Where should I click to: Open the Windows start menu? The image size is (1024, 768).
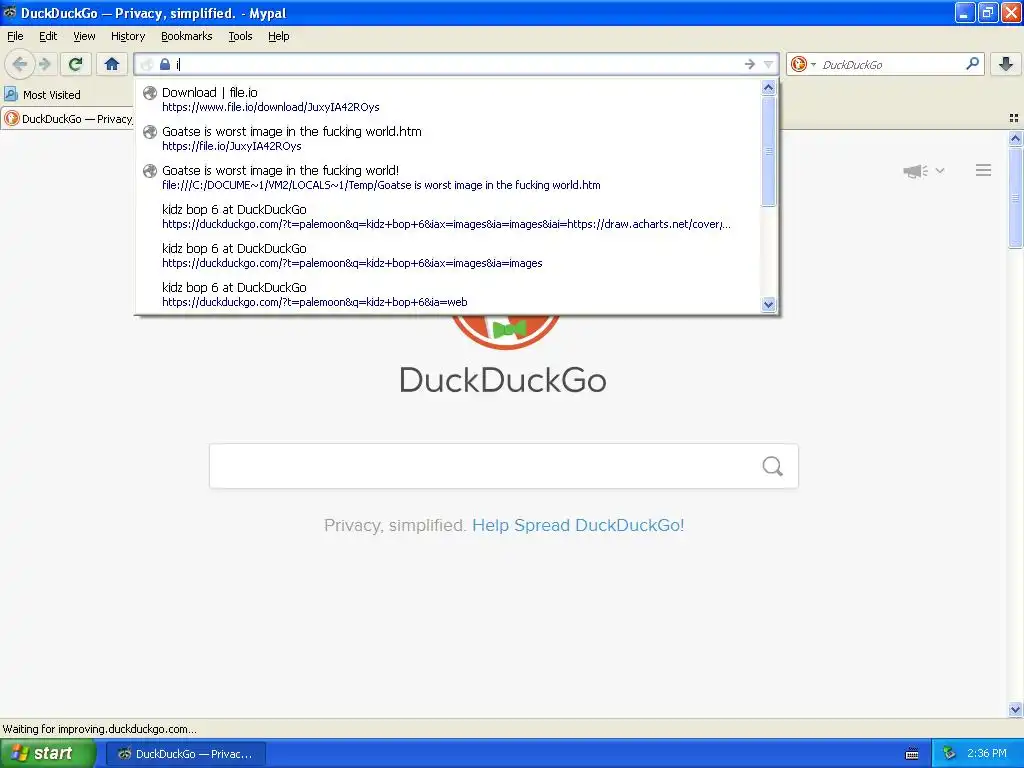click(48, 754)
